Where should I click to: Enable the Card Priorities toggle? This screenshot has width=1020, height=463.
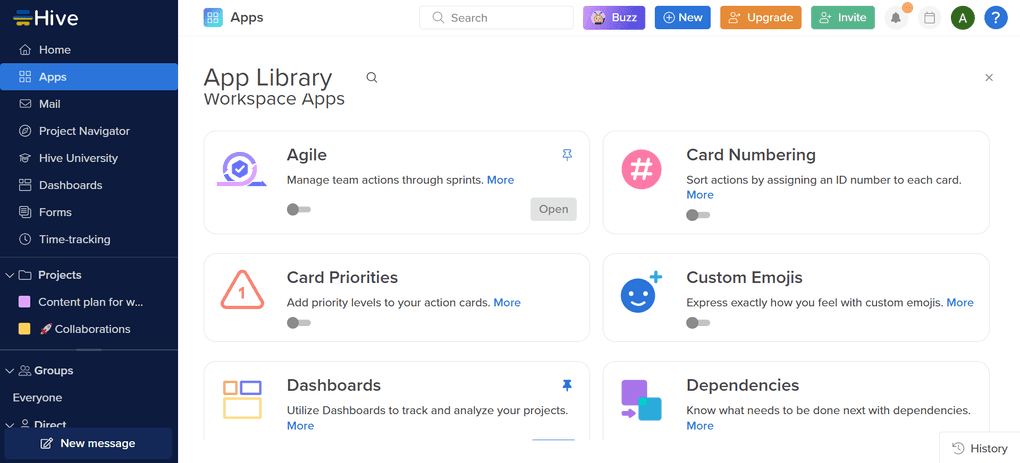[x=299, y=323]
